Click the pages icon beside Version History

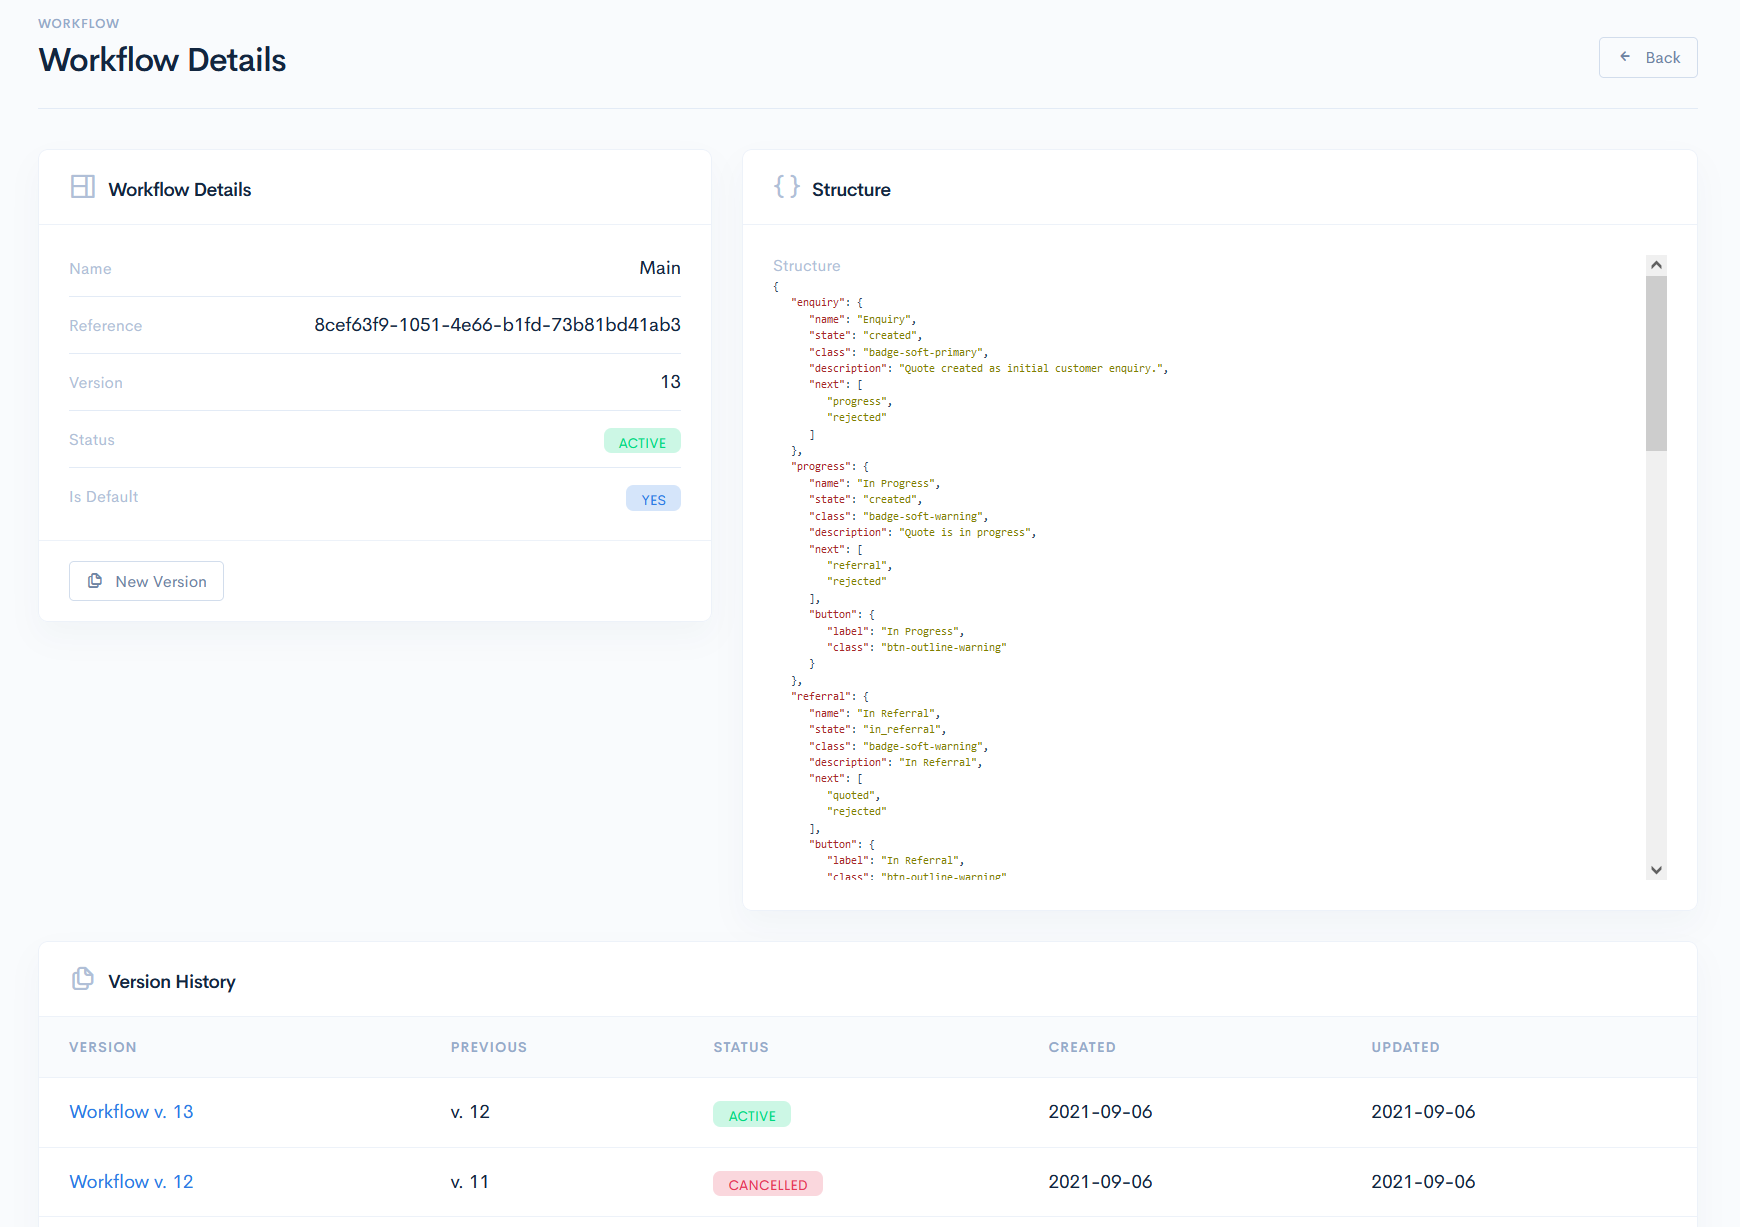pyautogui.click(x=83, y=979)
